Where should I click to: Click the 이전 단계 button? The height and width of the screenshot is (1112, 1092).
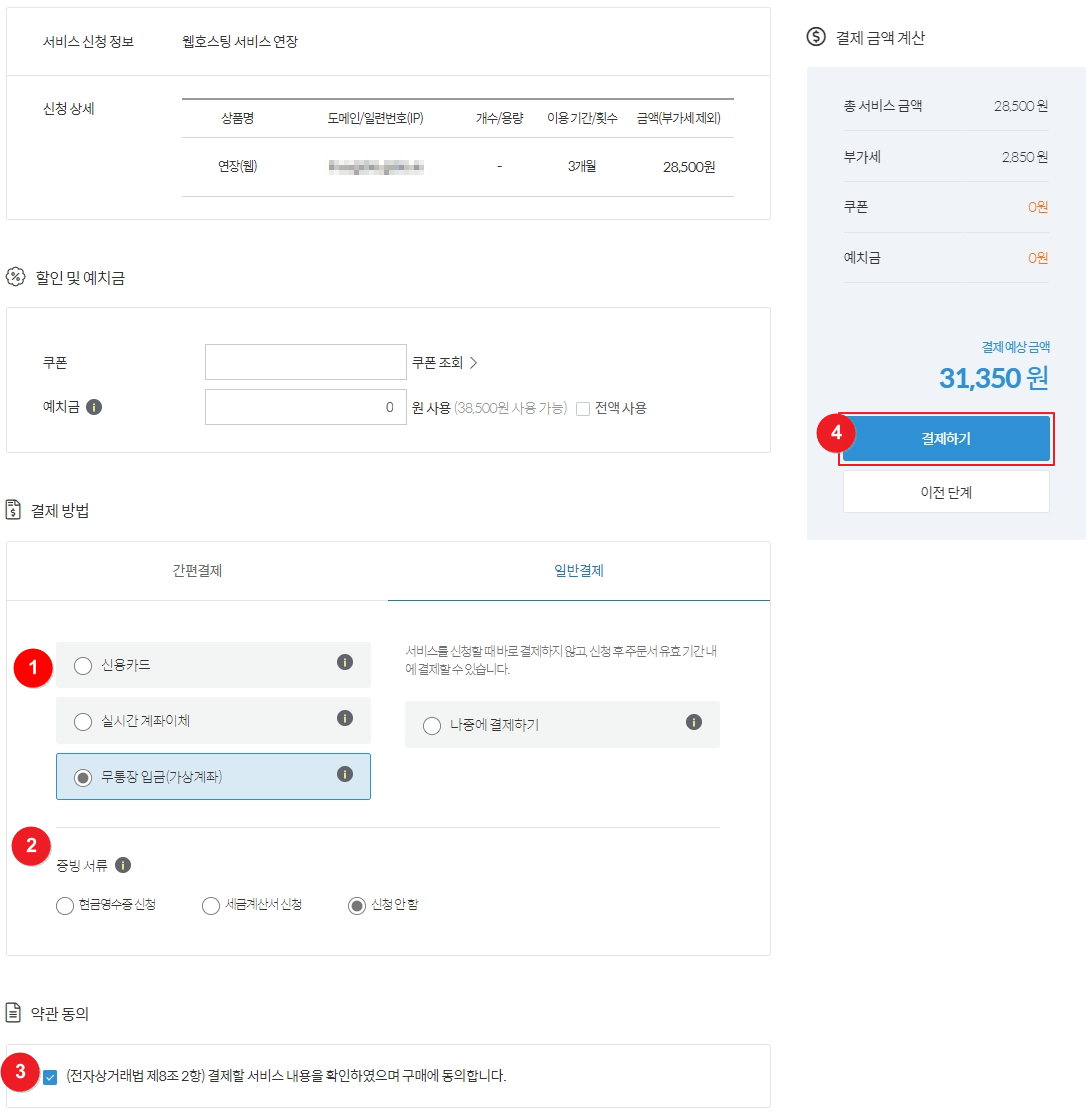pyautogui.click(x=946, y=492)
